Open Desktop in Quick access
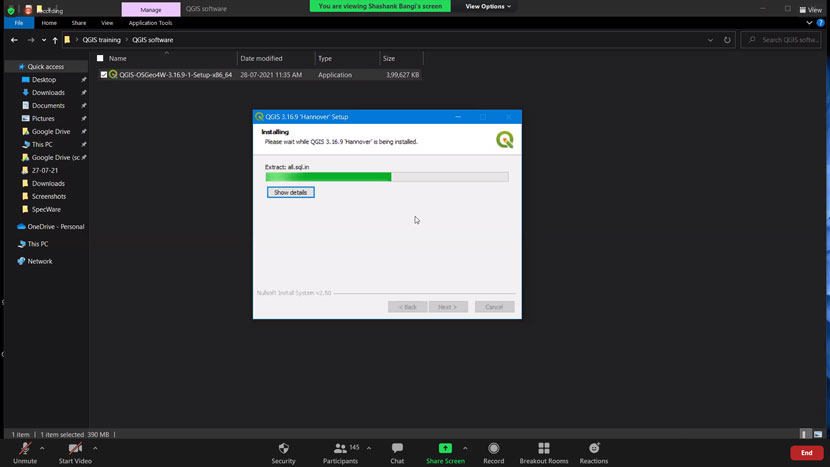830x467 pixels. click(x=43, y=79)
